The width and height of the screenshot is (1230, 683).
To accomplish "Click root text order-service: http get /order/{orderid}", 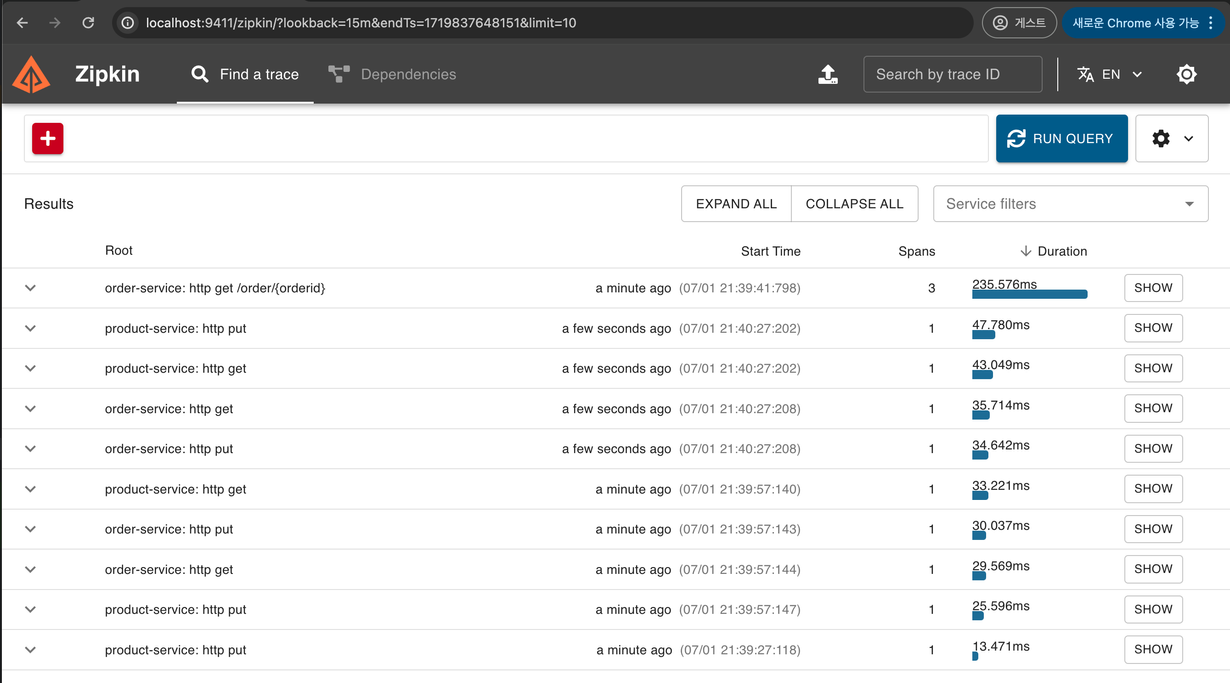I will 215,288.
